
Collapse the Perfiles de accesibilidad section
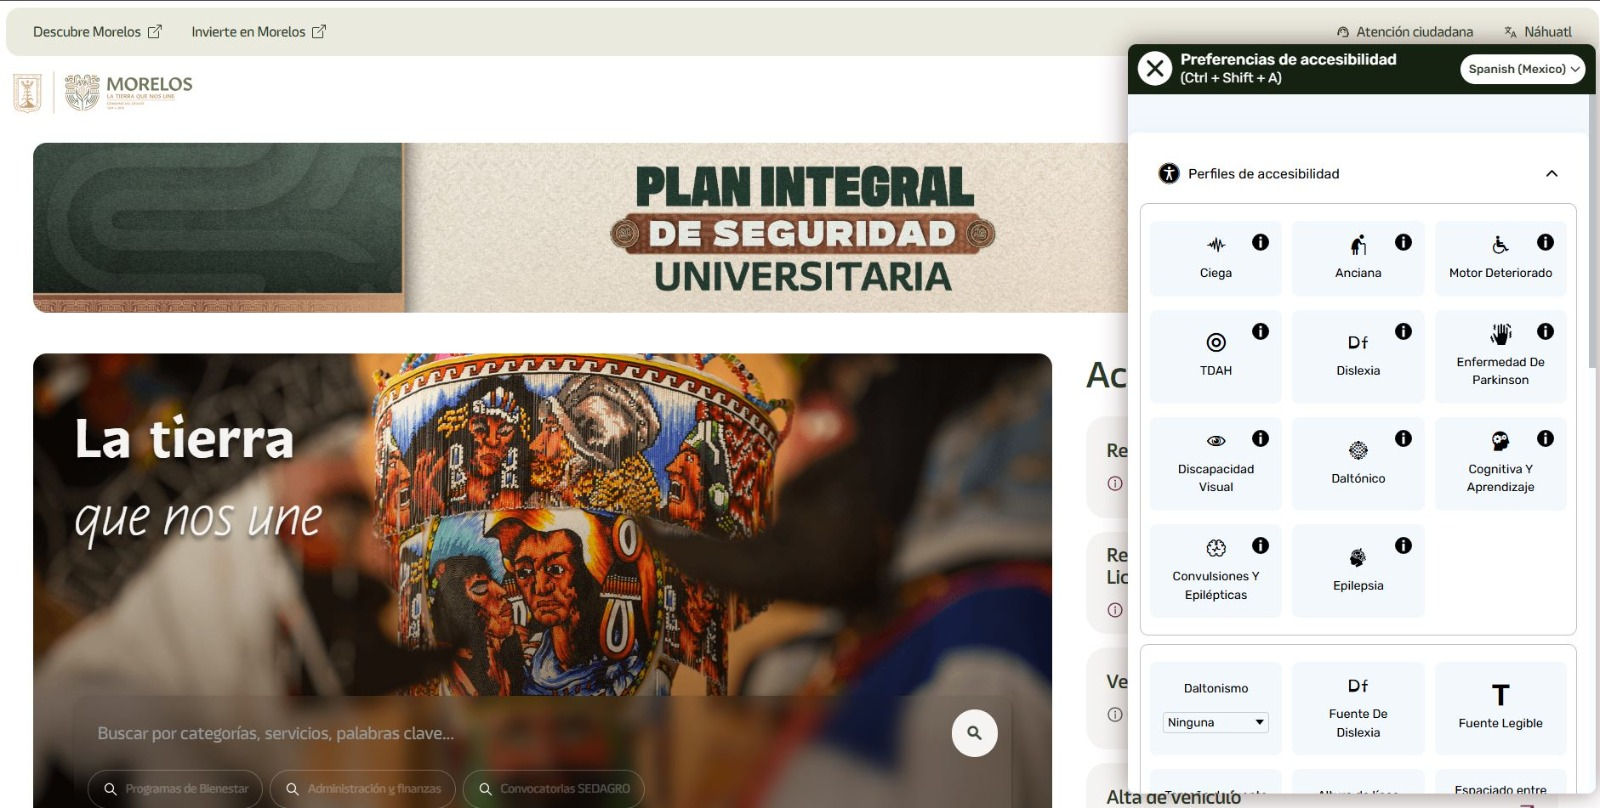[x=1551, y=174]
